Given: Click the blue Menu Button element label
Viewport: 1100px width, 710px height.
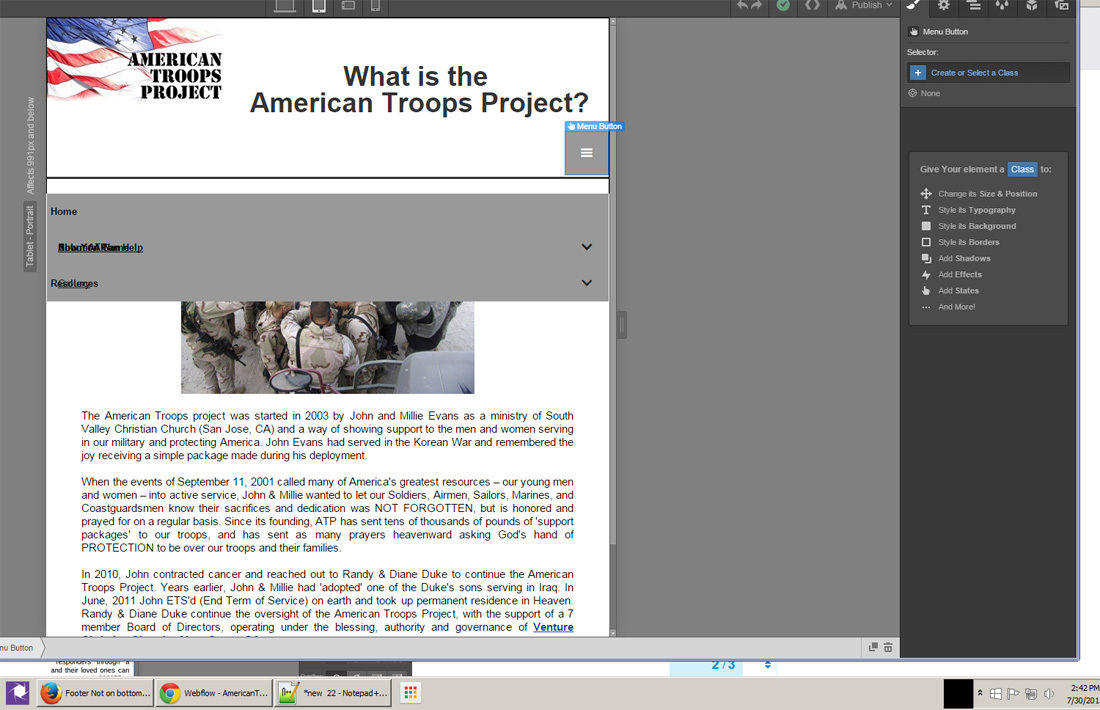Looking at the screenshot, I should pos(594,126).
